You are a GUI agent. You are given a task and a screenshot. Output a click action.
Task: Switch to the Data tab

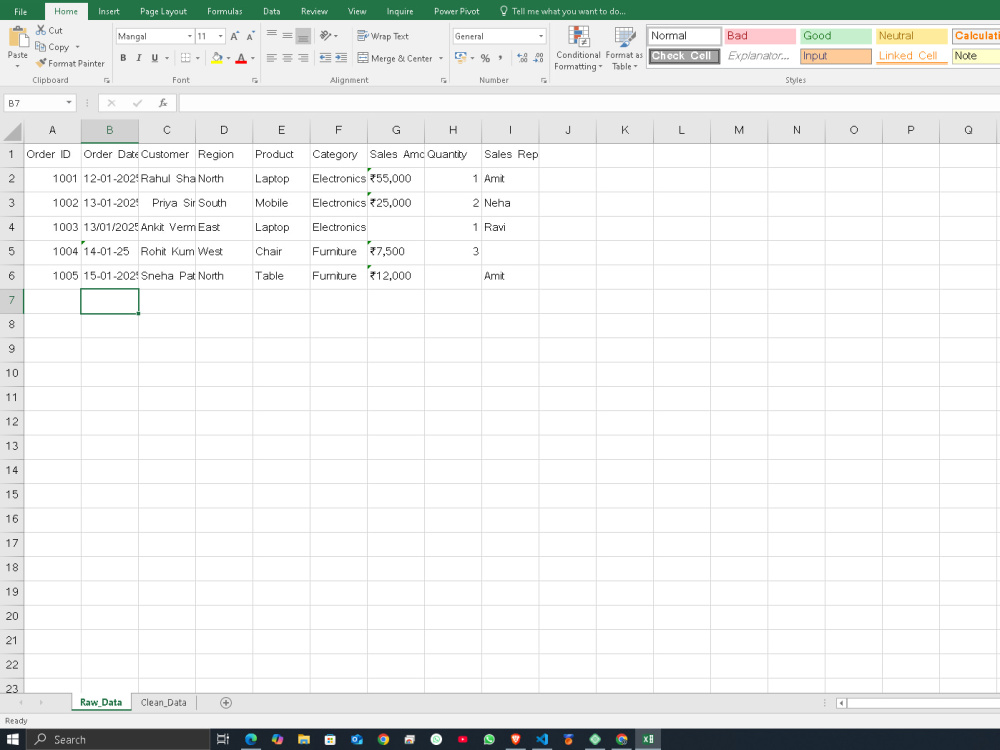point(272,11)
